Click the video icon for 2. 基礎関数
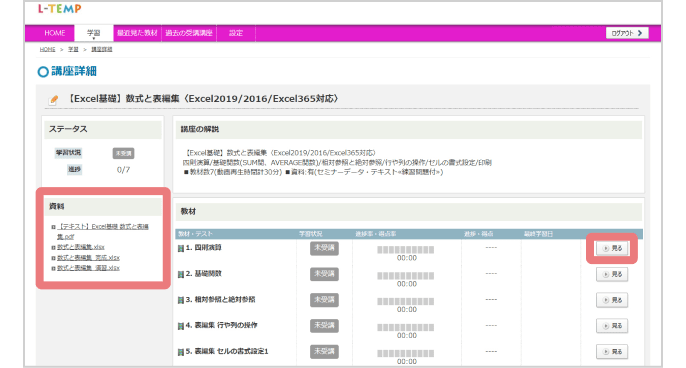This screenshot has height=368, width=686. (x=180, y=274)
